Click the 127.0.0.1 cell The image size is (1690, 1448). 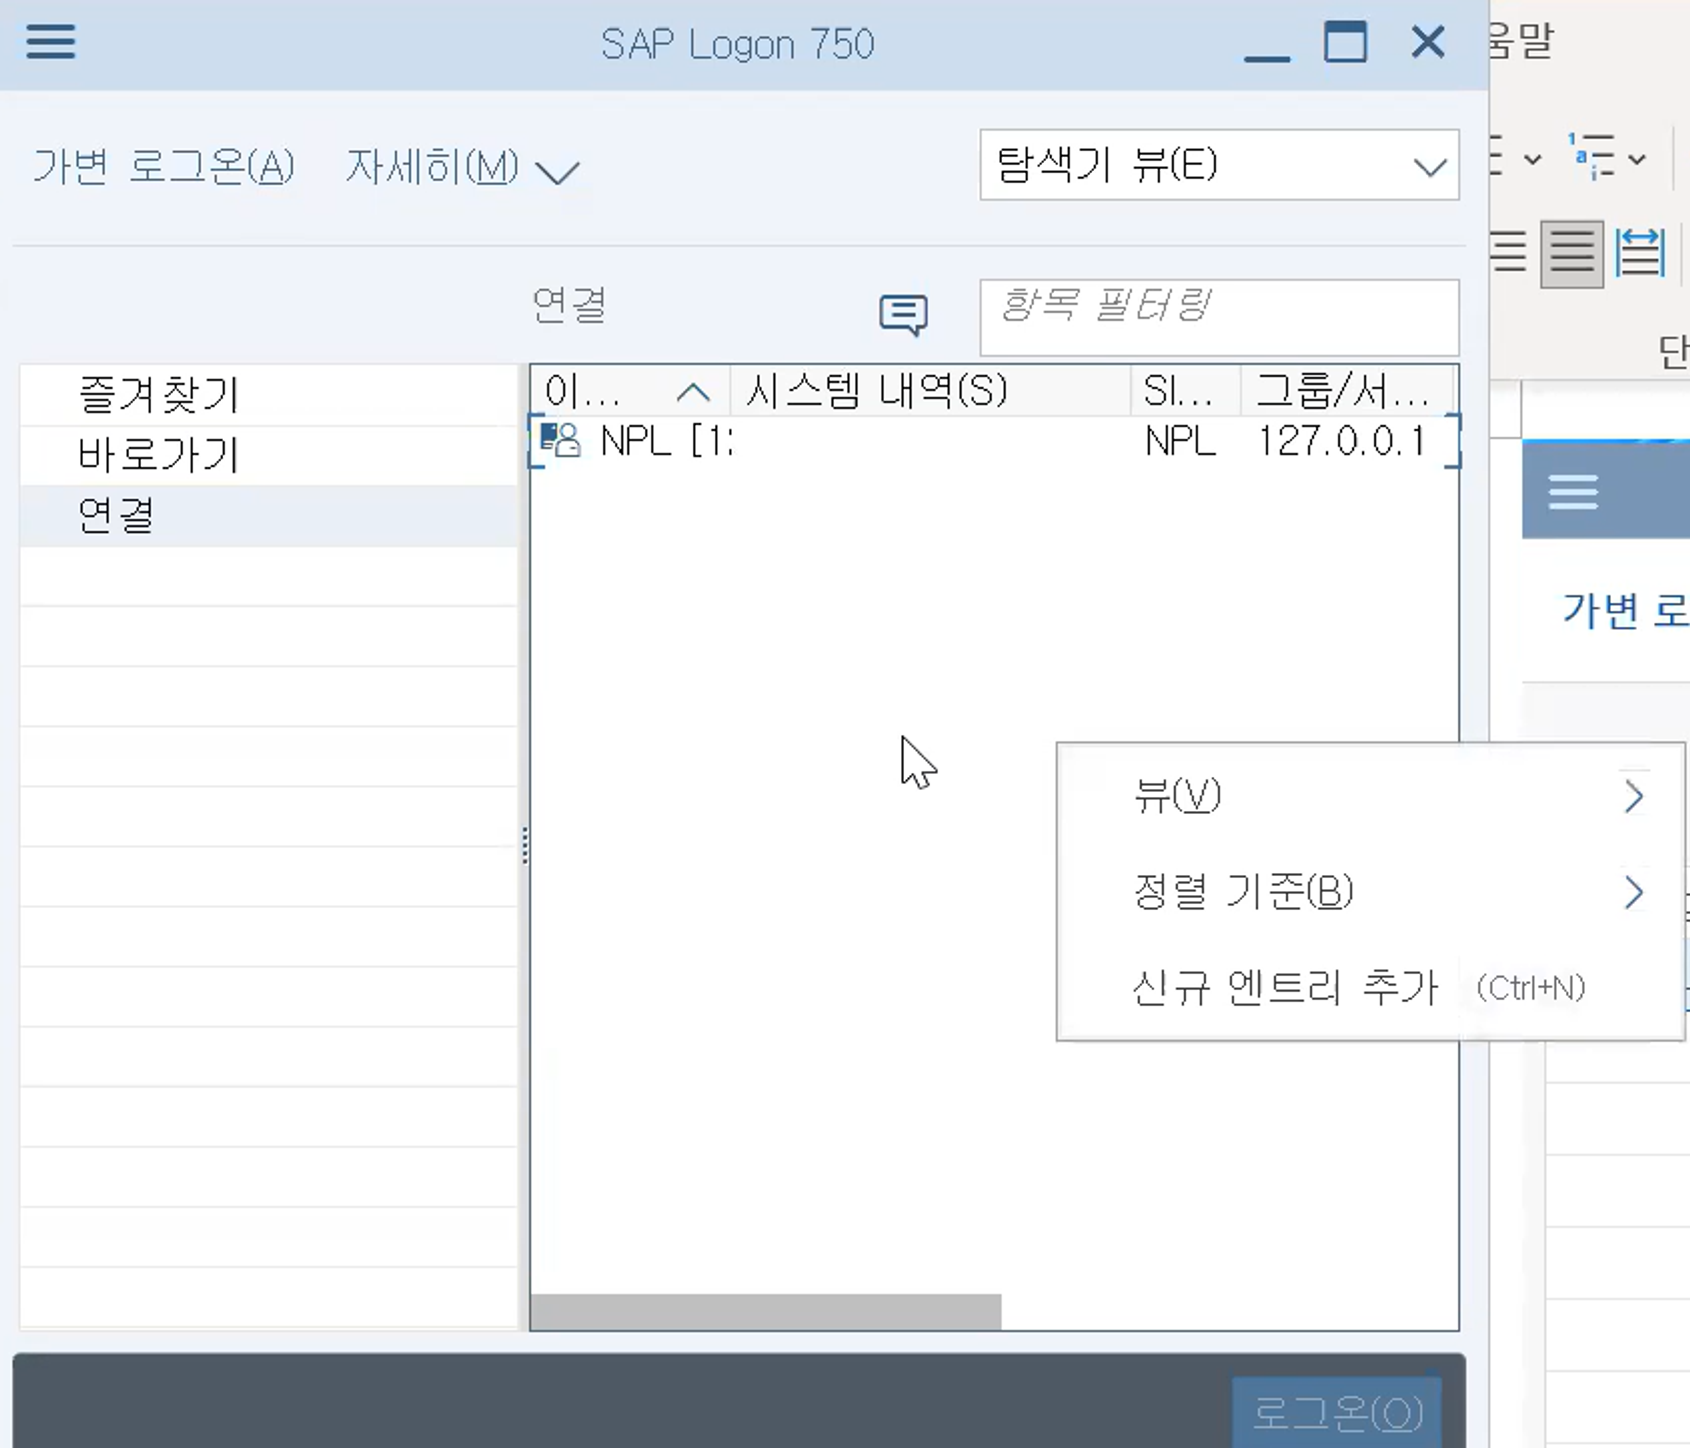(1341, 441)
